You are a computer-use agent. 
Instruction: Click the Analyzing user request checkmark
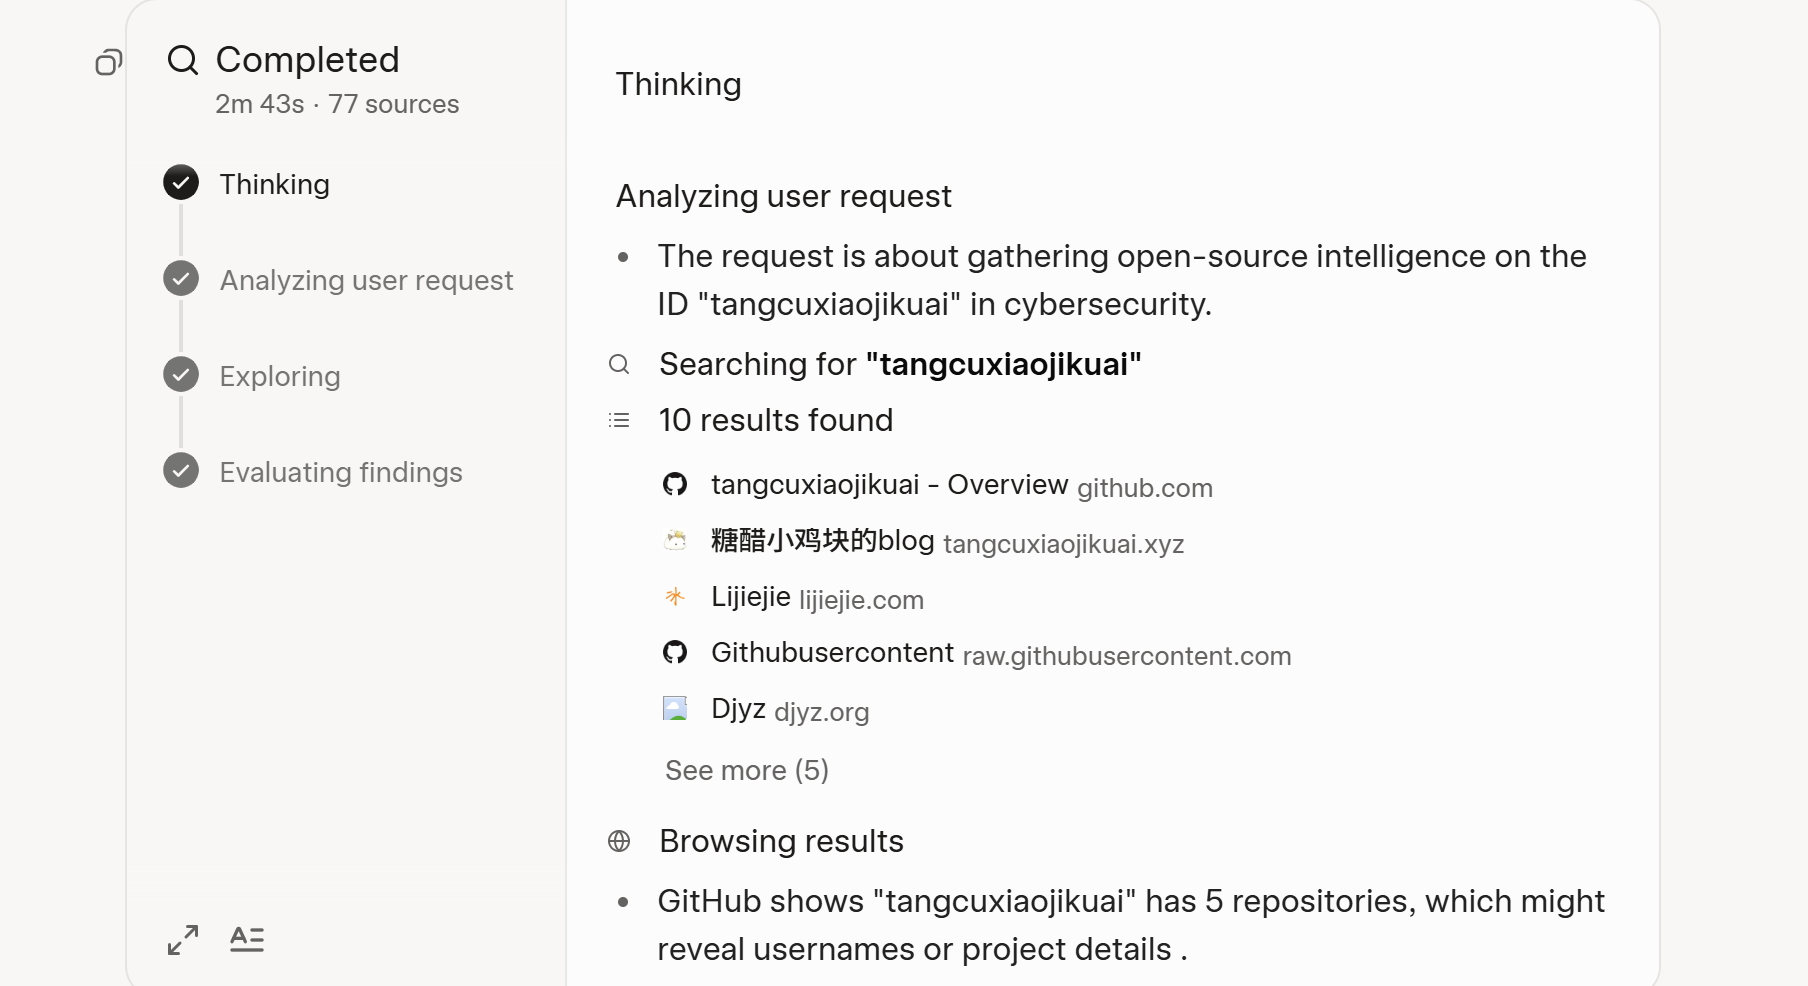click(x=181, y=279)
